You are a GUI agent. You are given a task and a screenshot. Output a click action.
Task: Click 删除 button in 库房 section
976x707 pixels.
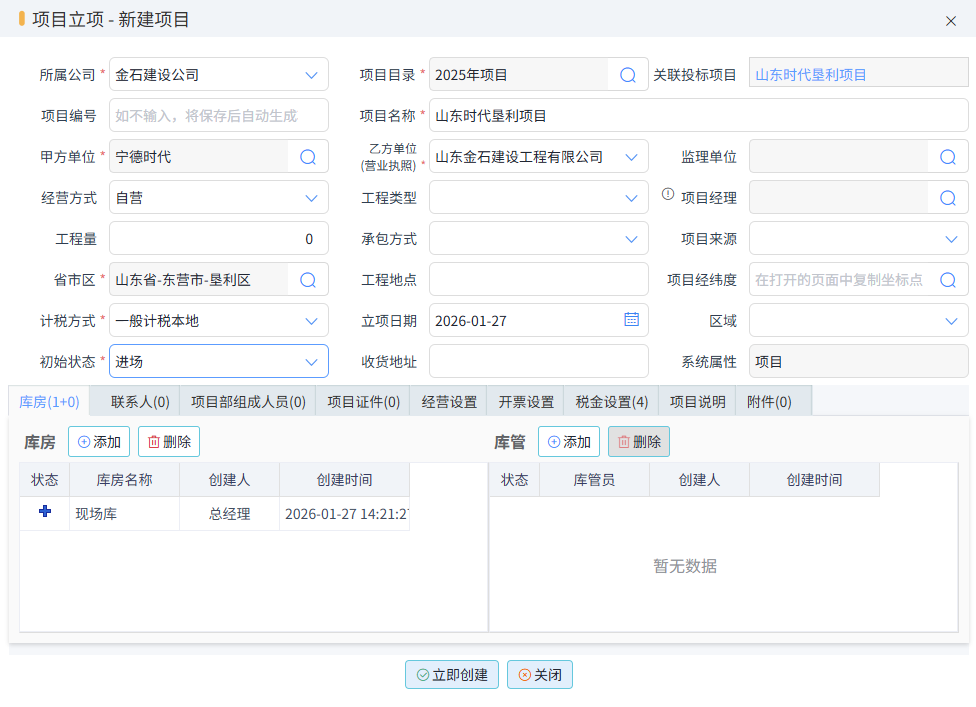click(x=169, y=442)
